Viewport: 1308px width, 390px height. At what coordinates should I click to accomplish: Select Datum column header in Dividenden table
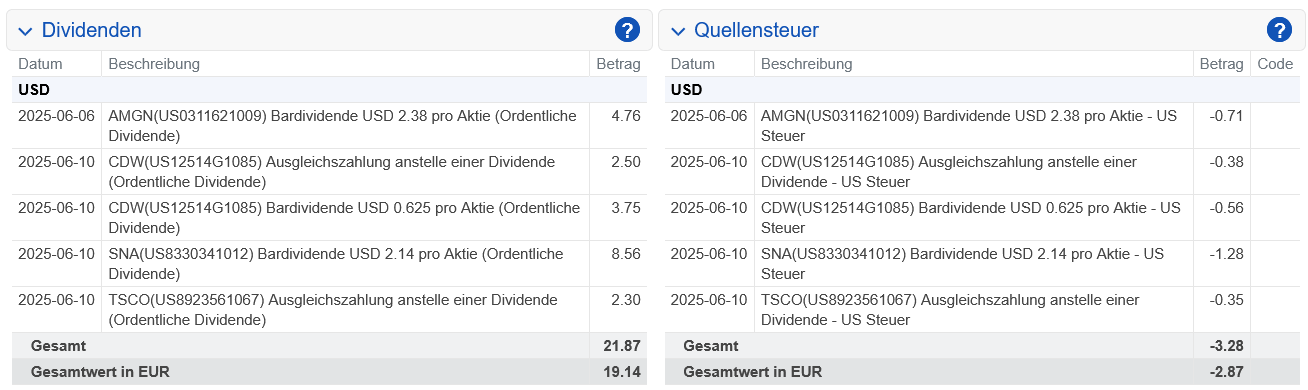(x=40, y=64)
